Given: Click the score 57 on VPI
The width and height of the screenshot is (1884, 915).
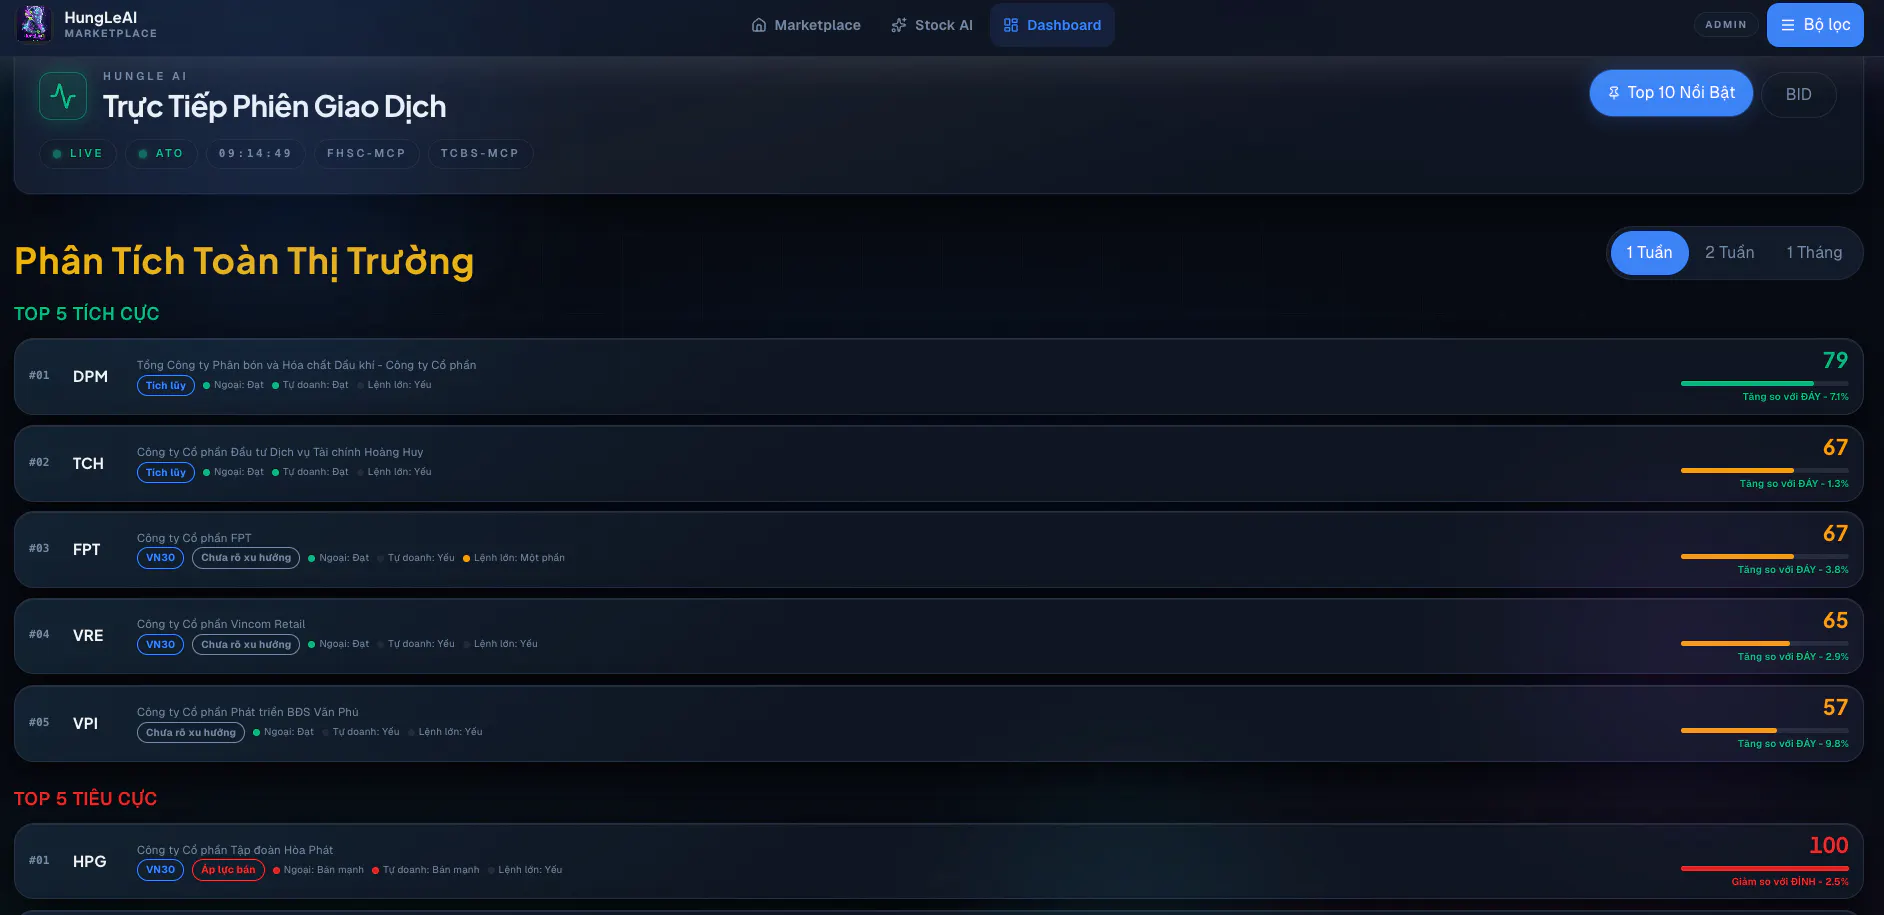Looking at the screenshot, I should [1835, 707].
